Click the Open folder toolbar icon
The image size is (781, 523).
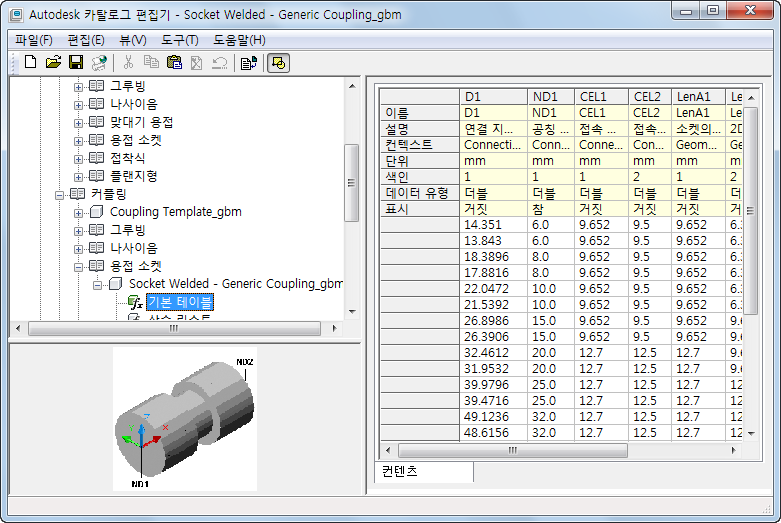pyautogui.click(x=53, y=62)
